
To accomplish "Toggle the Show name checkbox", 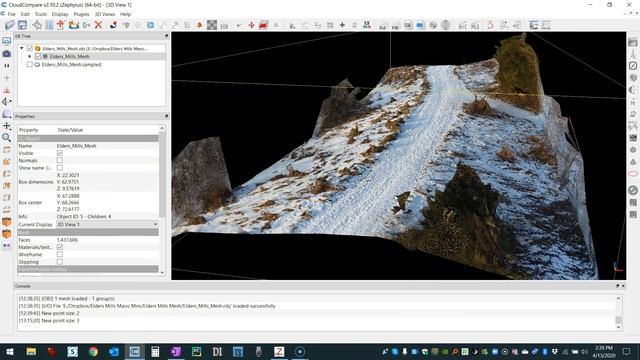I will (60, 168).
